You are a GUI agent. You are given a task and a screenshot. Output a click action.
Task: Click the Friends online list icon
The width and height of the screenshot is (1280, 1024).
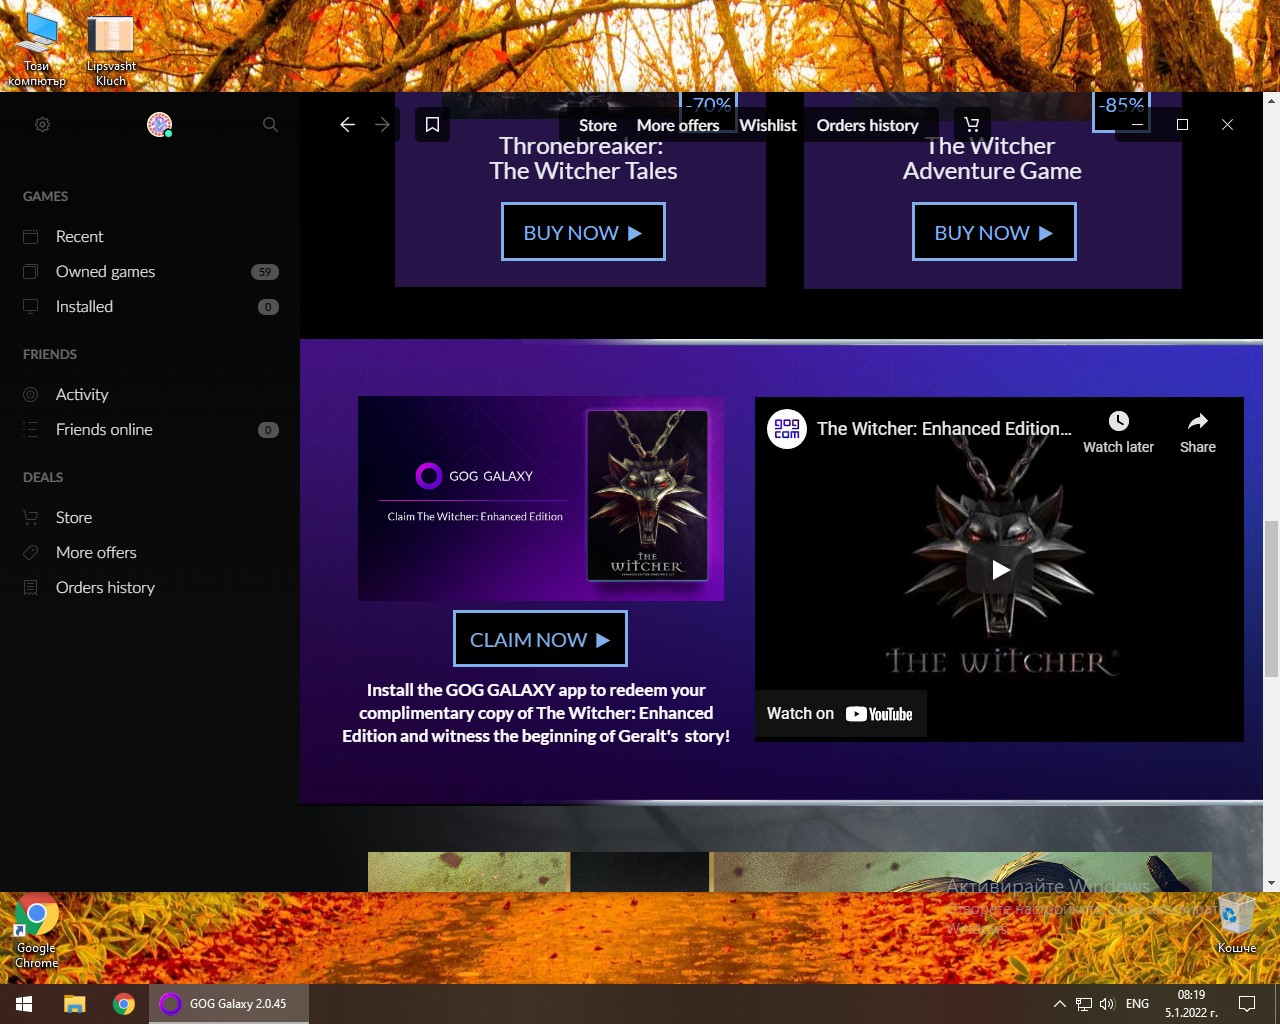(x=31, y=430)
